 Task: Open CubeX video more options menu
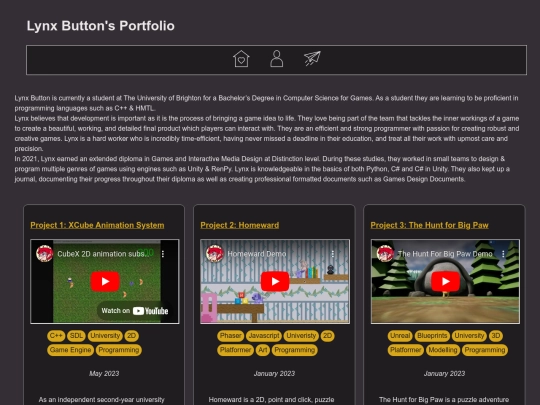tap(163, 254)
